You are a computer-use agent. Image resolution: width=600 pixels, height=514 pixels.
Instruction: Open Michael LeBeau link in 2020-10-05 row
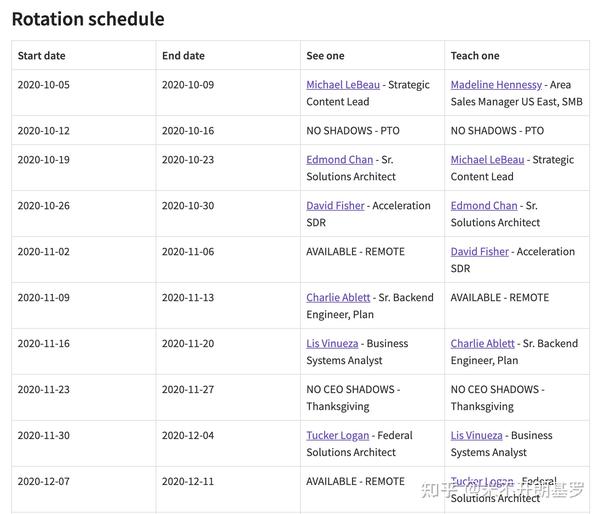point(345,85)
